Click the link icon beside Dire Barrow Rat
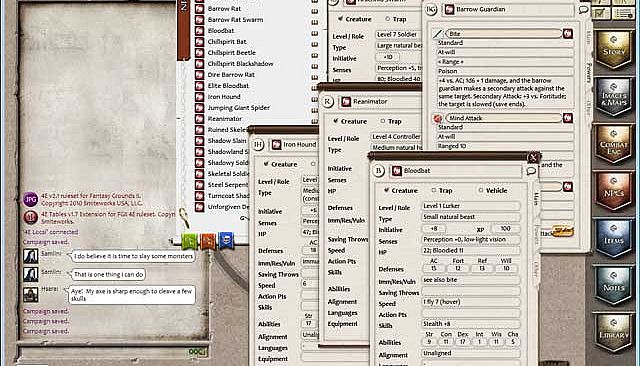 click(x=200, y=75)
